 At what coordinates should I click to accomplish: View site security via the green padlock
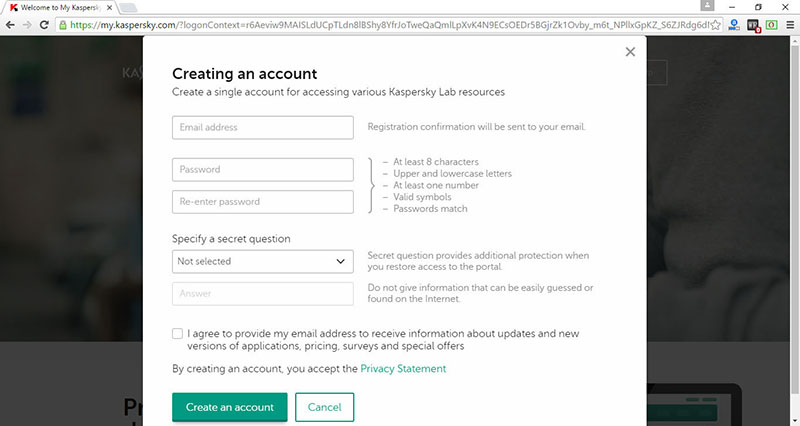tap(63, 24)
